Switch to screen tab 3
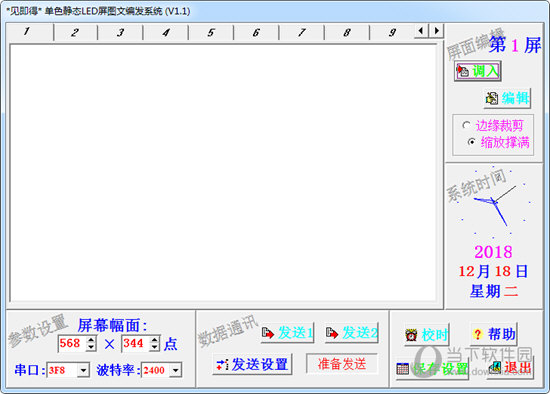The image size is (550, 394). tap(120, 33)
